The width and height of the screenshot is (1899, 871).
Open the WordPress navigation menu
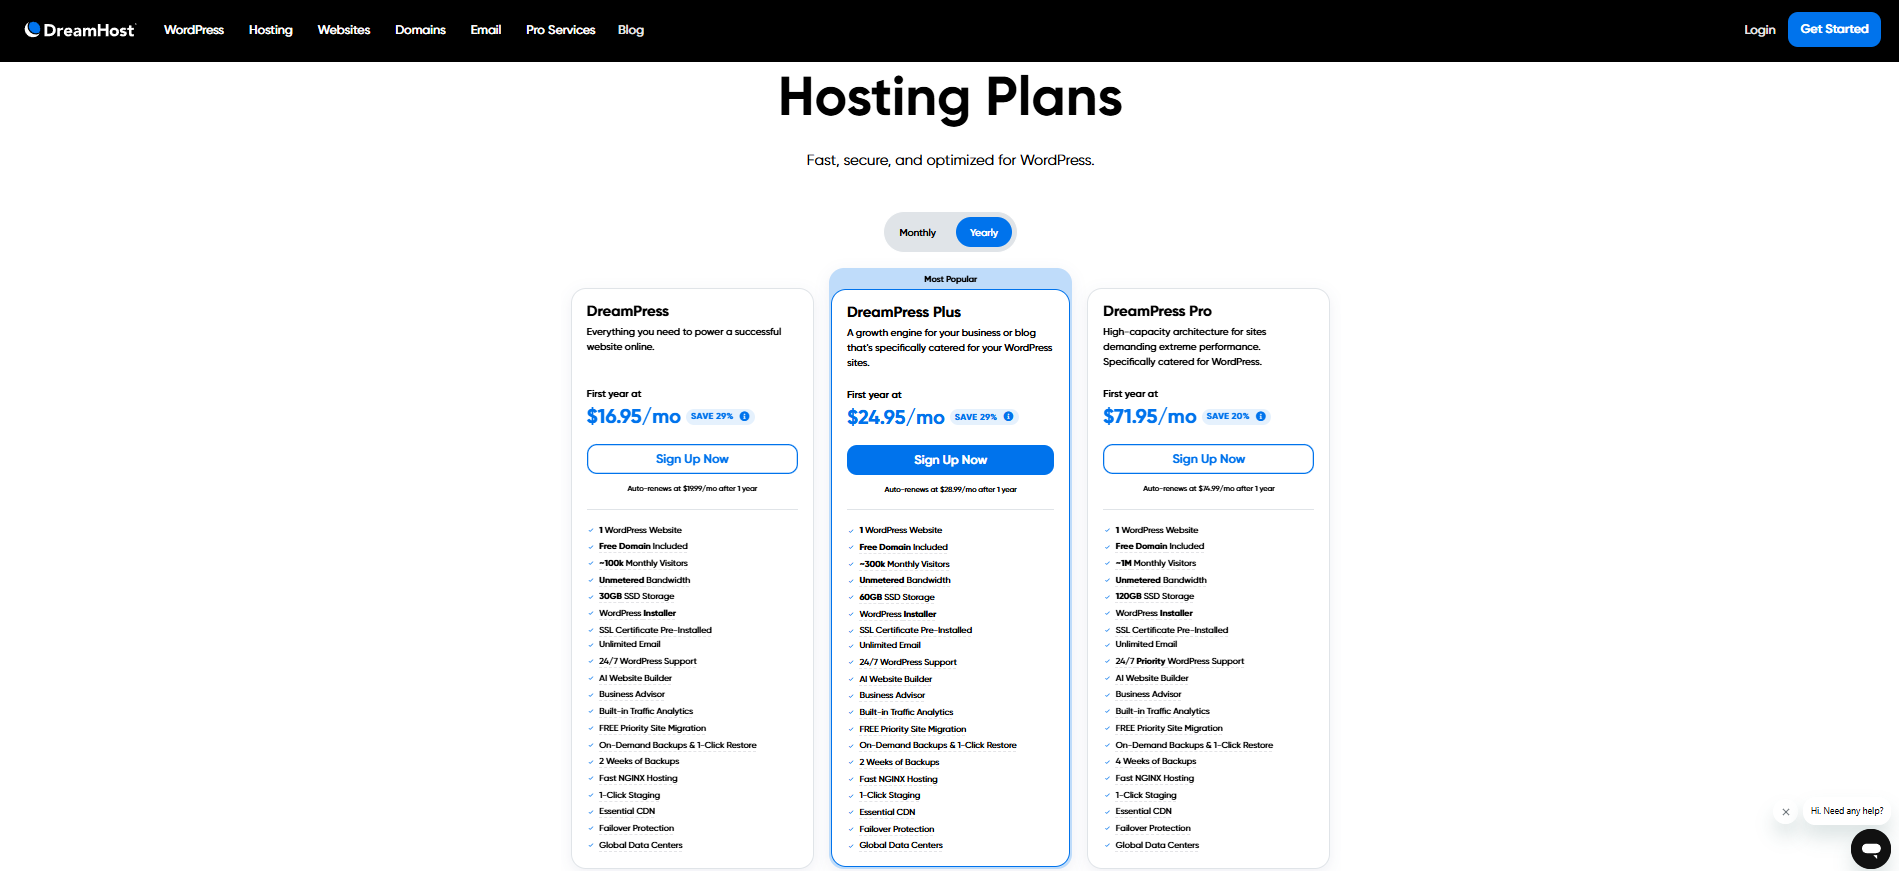194,30
